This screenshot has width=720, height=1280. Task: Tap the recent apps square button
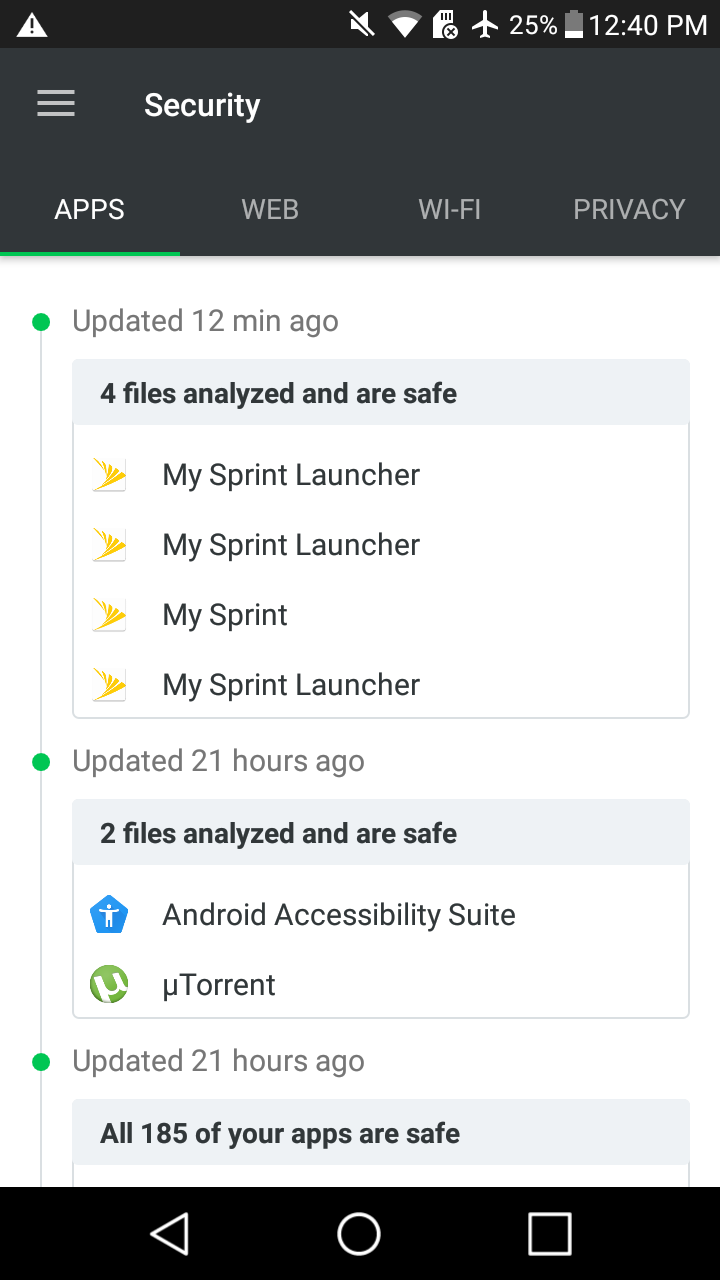549,1233
